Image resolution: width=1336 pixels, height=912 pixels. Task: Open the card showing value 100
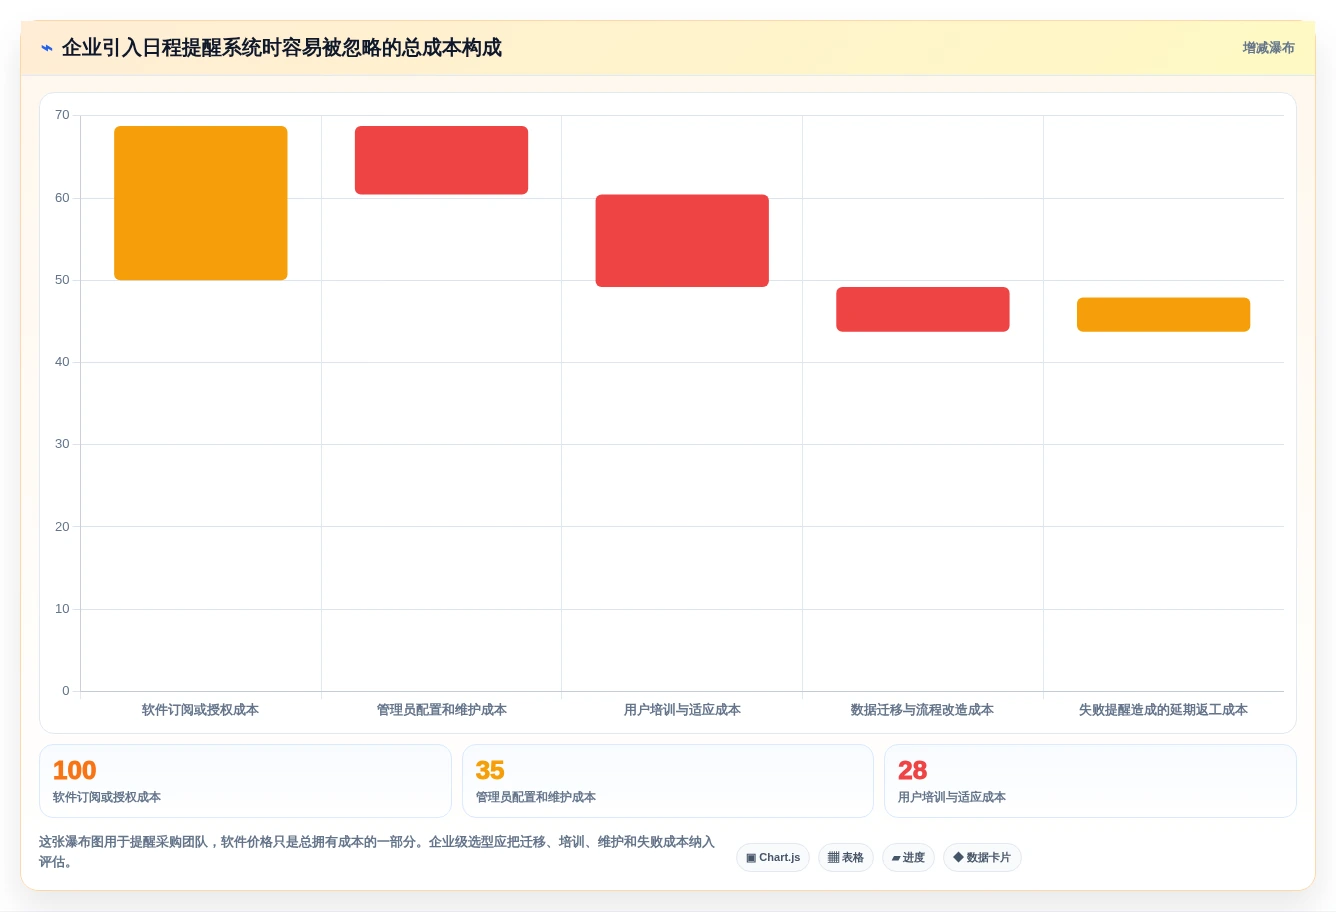(x=245, y=781)
